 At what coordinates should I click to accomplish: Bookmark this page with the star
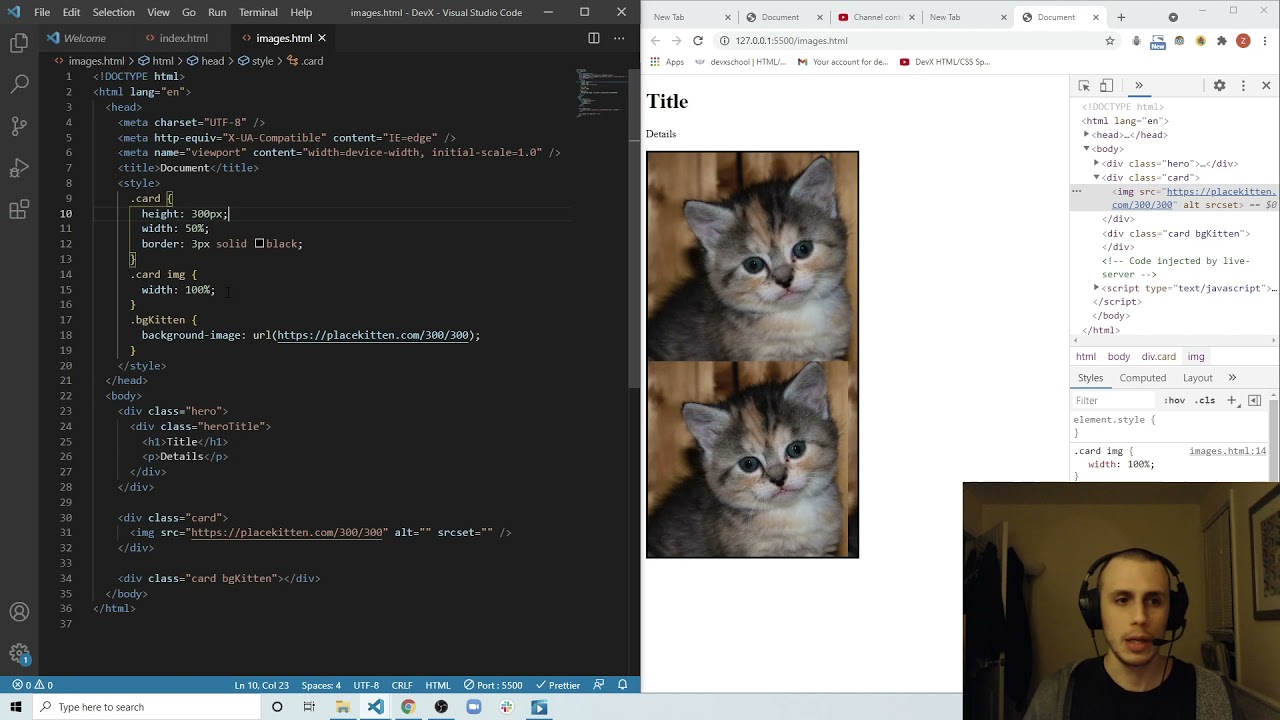click(1109, 41)
